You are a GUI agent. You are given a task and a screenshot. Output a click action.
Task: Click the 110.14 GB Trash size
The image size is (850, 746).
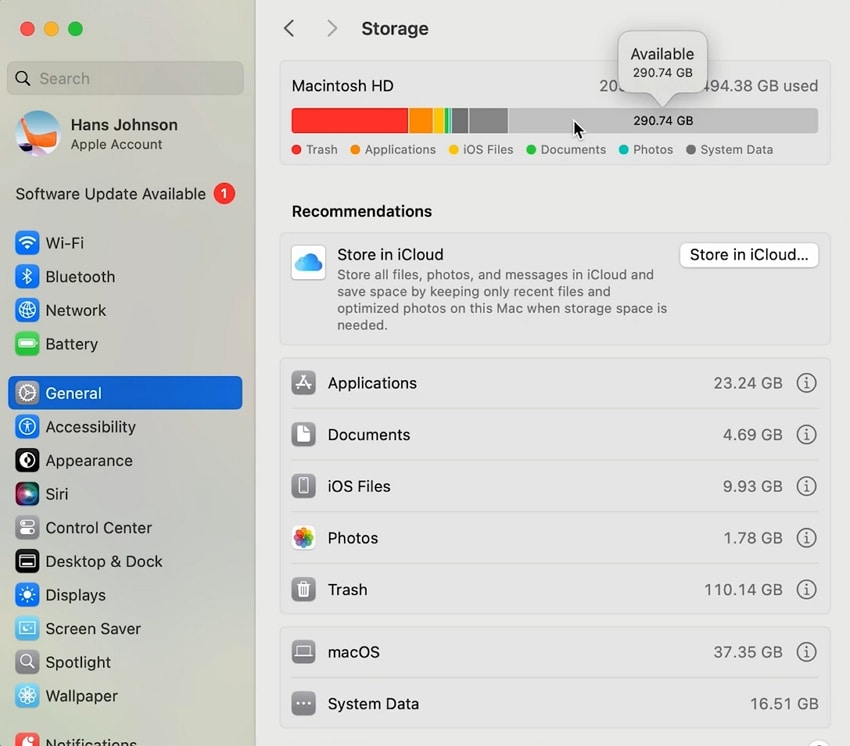(x=743, y=589)
